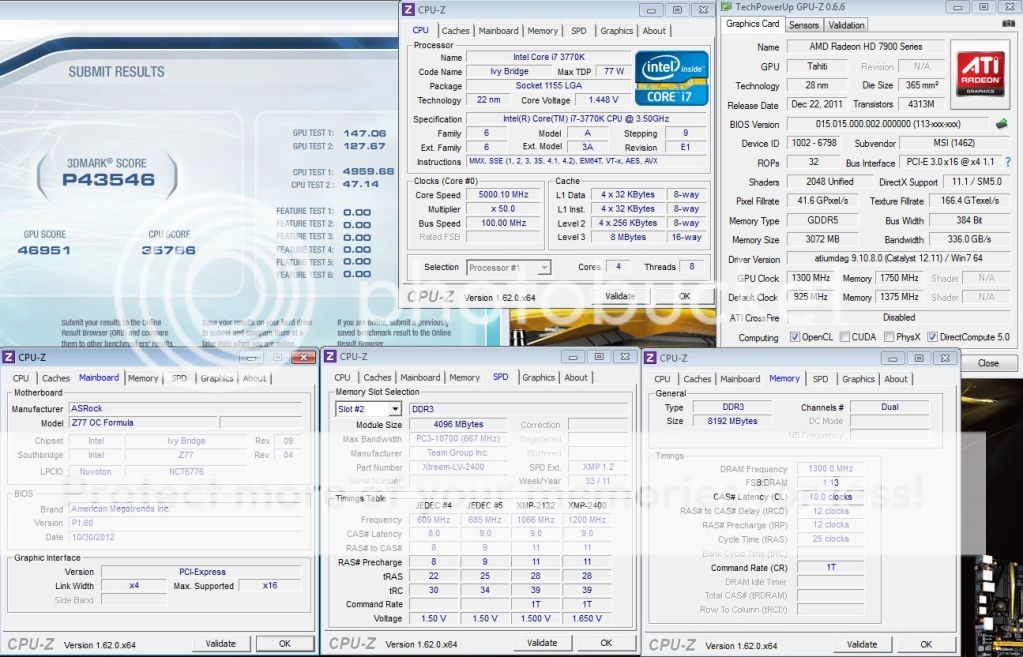Click the Intel Core i7 logo badge
The image size is (1023, 657).
tap(674, 78)
